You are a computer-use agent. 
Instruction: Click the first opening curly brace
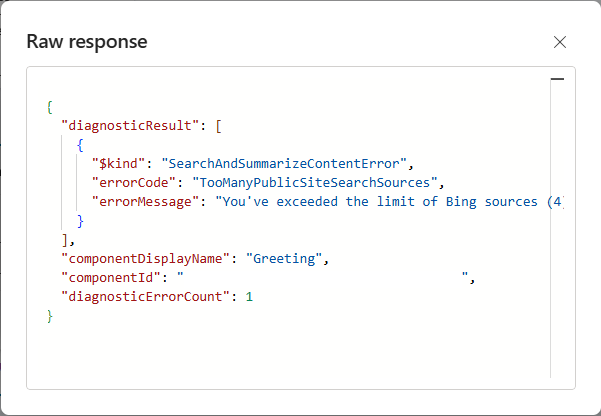coord(49,106)
